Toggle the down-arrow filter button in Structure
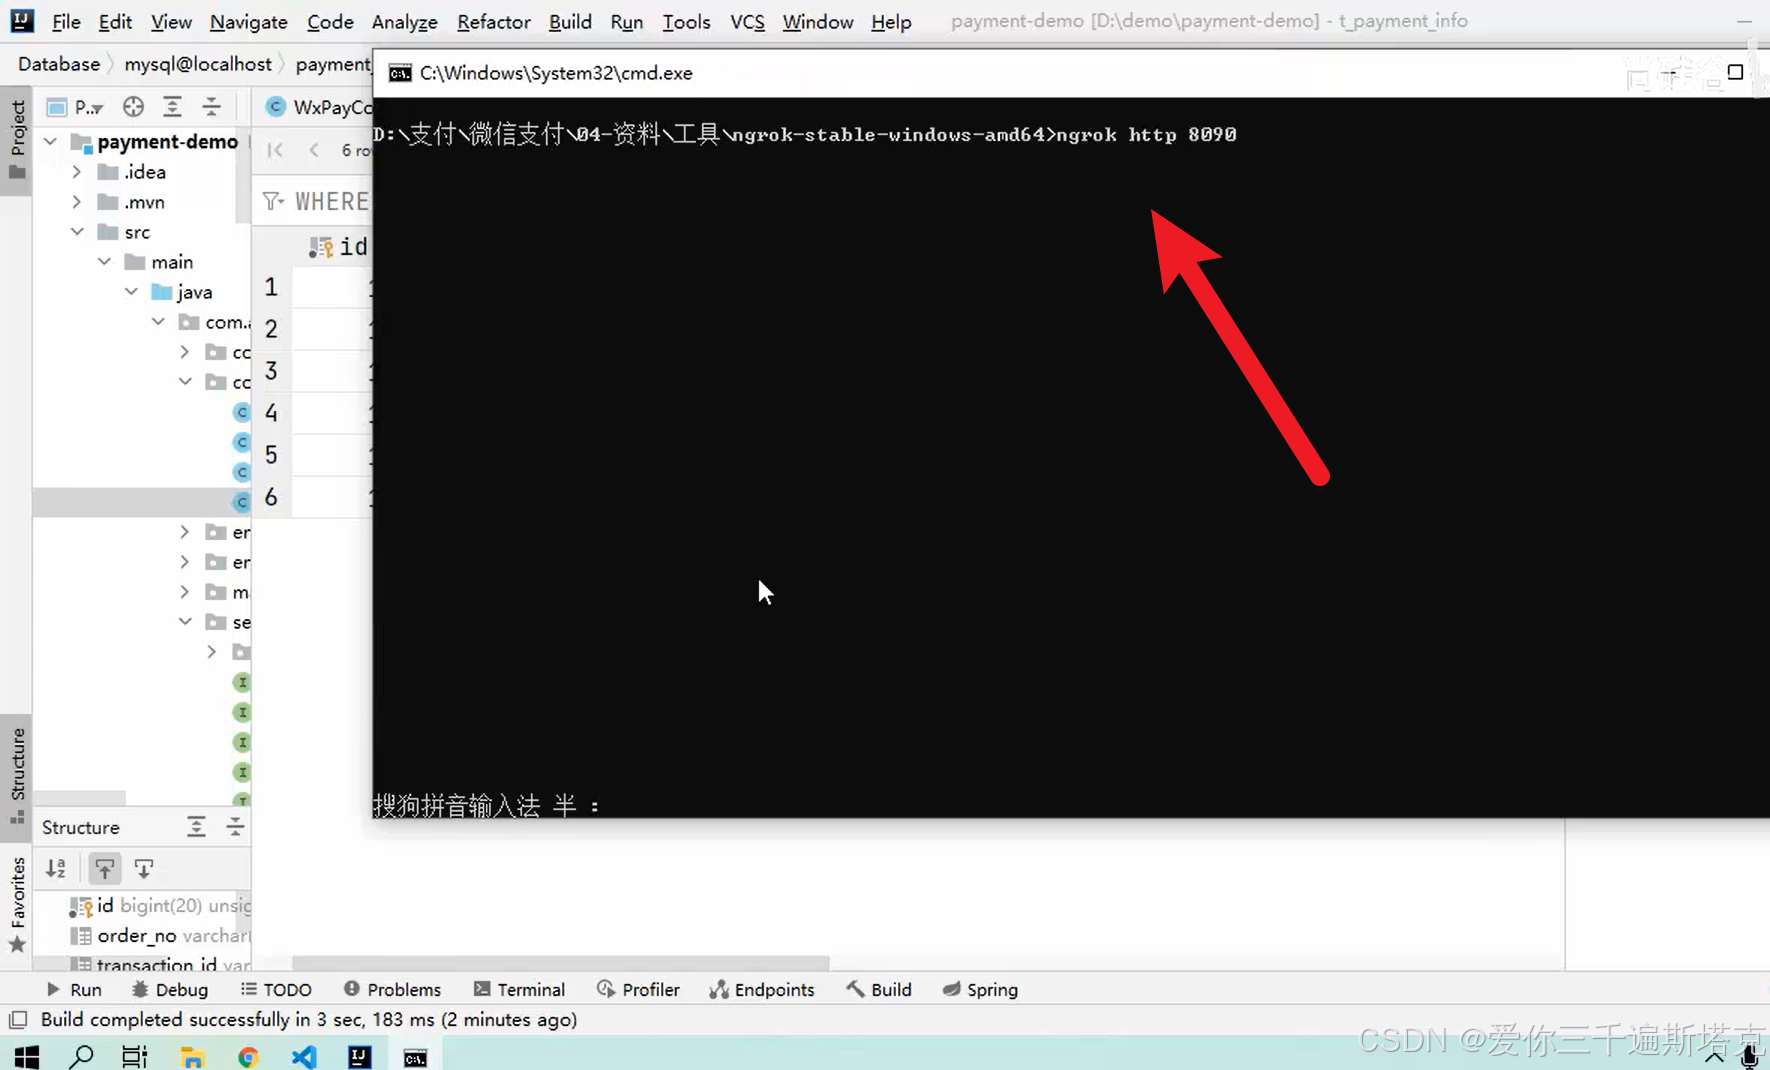This screenshot has width=1770, height=1070. click(x=143, y=869)
